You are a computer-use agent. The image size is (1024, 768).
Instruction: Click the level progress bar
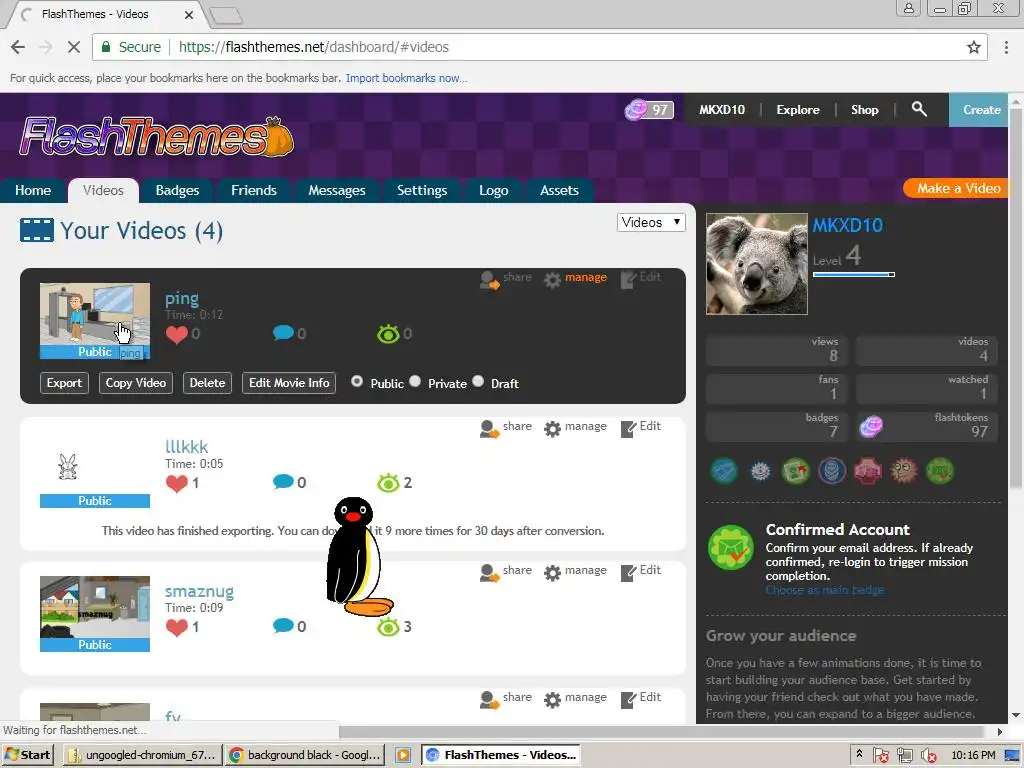click(x=854, y=274)
